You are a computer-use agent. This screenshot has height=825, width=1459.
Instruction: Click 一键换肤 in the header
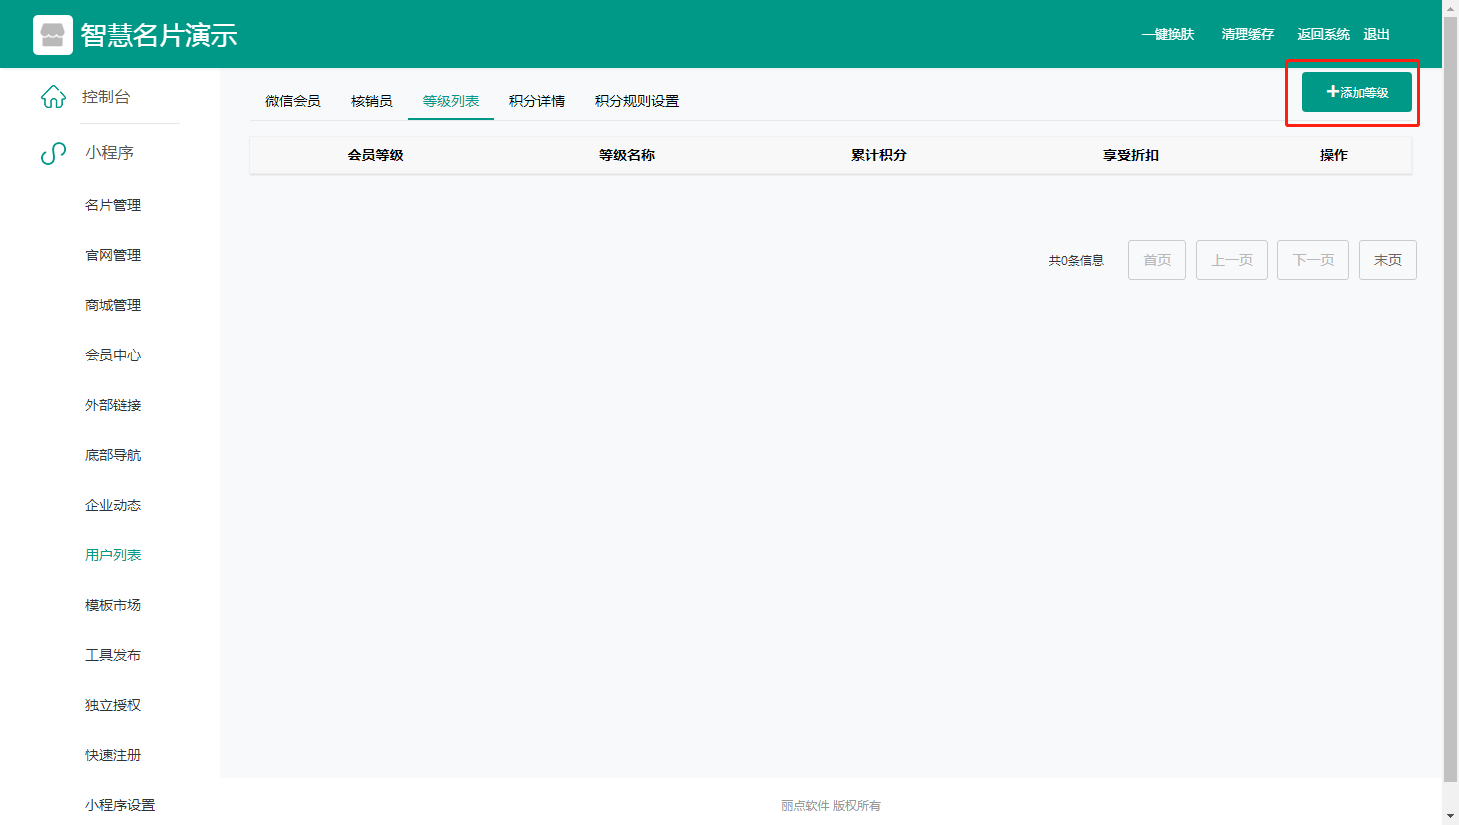(x=1168, y=34)
